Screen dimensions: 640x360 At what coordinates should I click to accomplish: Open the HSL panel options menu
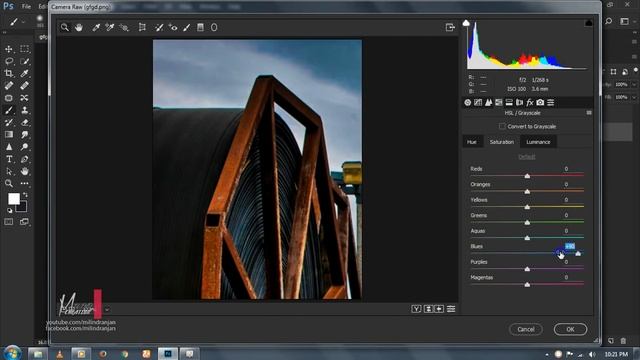tap(589, 113)
